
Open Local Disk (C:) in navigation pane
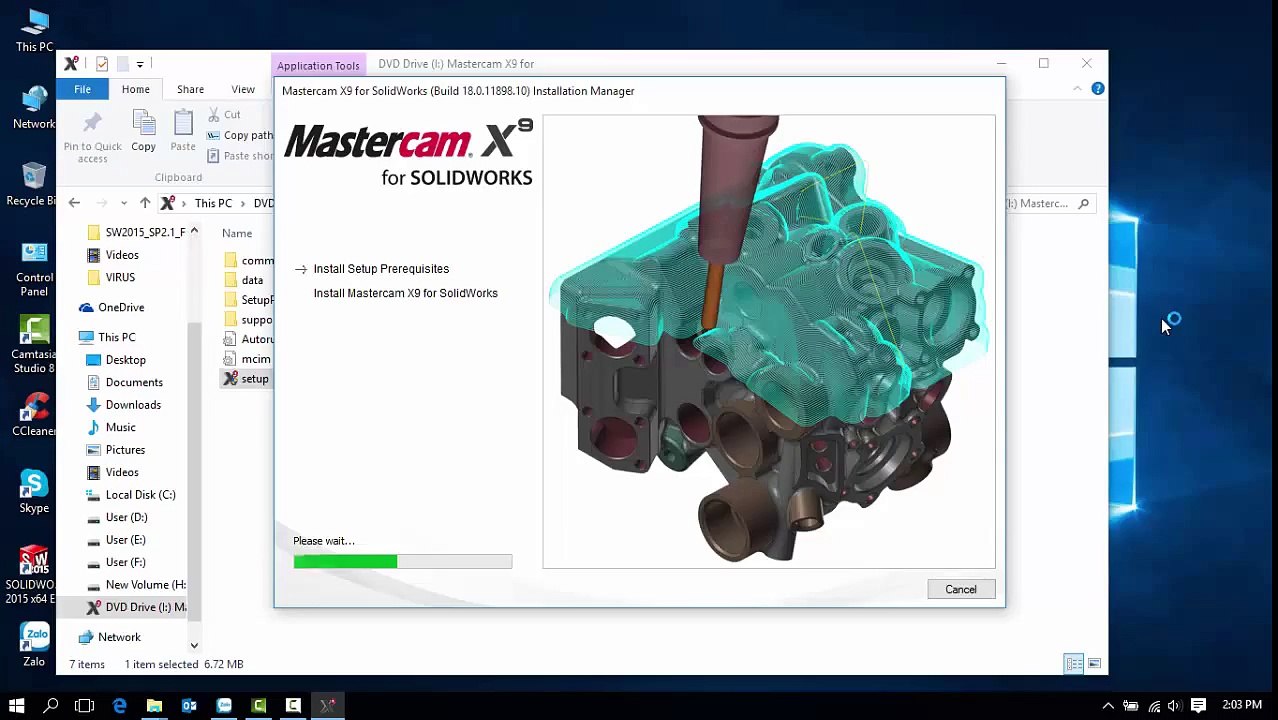point(131,495)
